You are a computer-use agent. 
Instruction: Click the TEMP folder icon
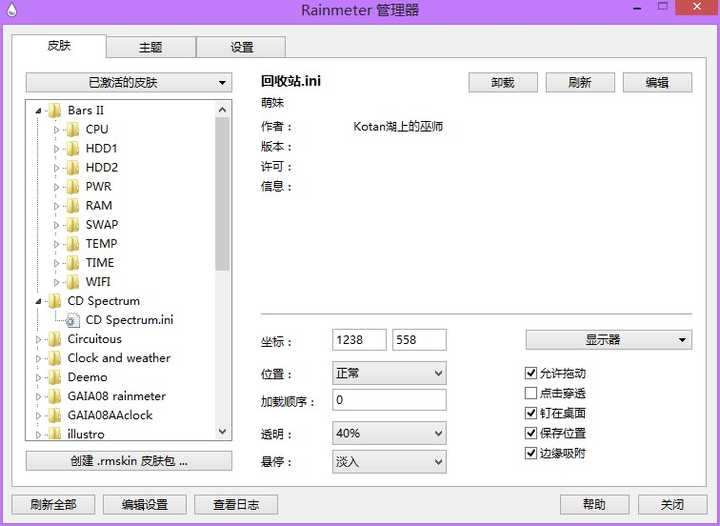[73, 244]
